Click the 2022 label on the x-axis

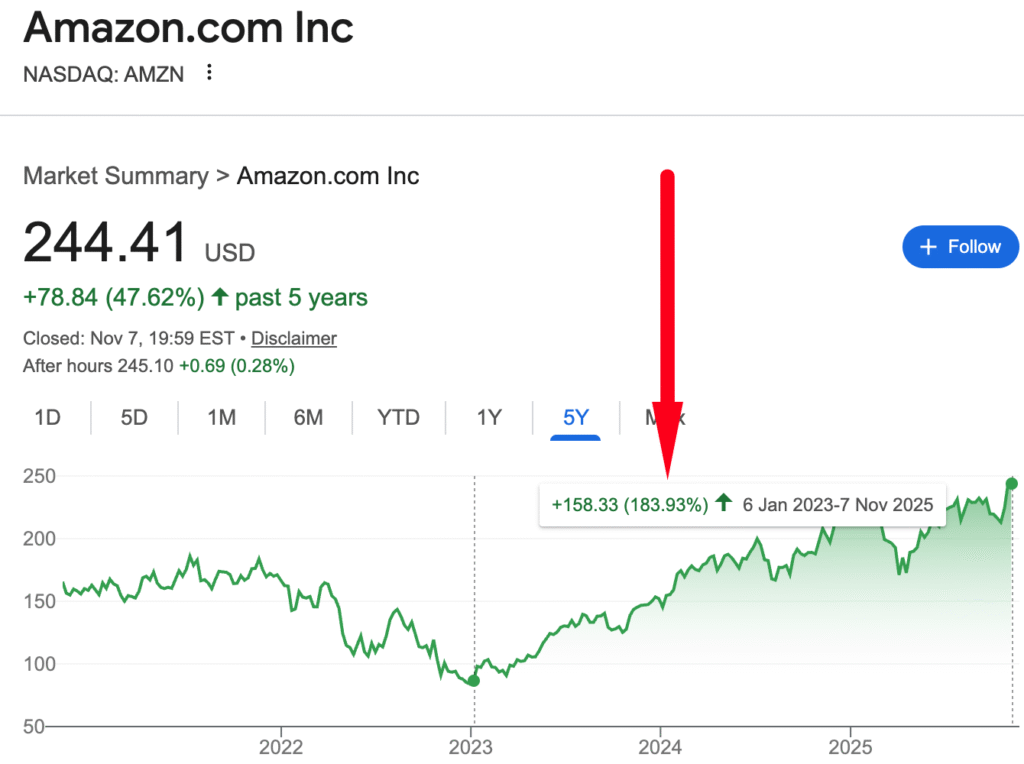click(x=280, y=746)
